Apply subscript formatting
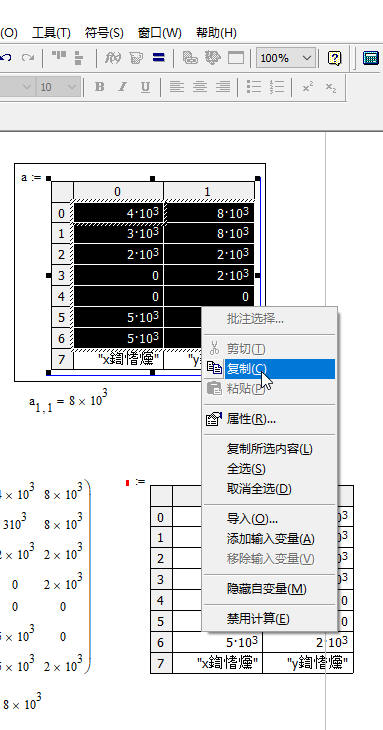Image resolution: width=383 pixels, height=730 pixels. click(x=330, y=87)
